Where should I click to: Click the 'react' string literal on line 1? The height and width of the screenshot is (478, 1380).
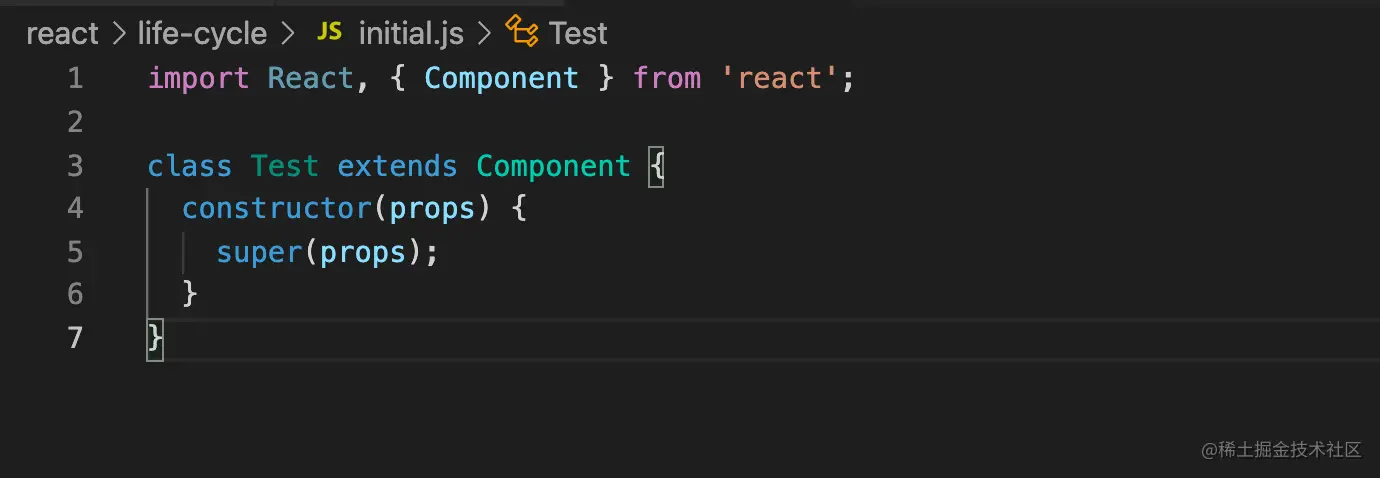pyautogui.click(x=780, y=78)
